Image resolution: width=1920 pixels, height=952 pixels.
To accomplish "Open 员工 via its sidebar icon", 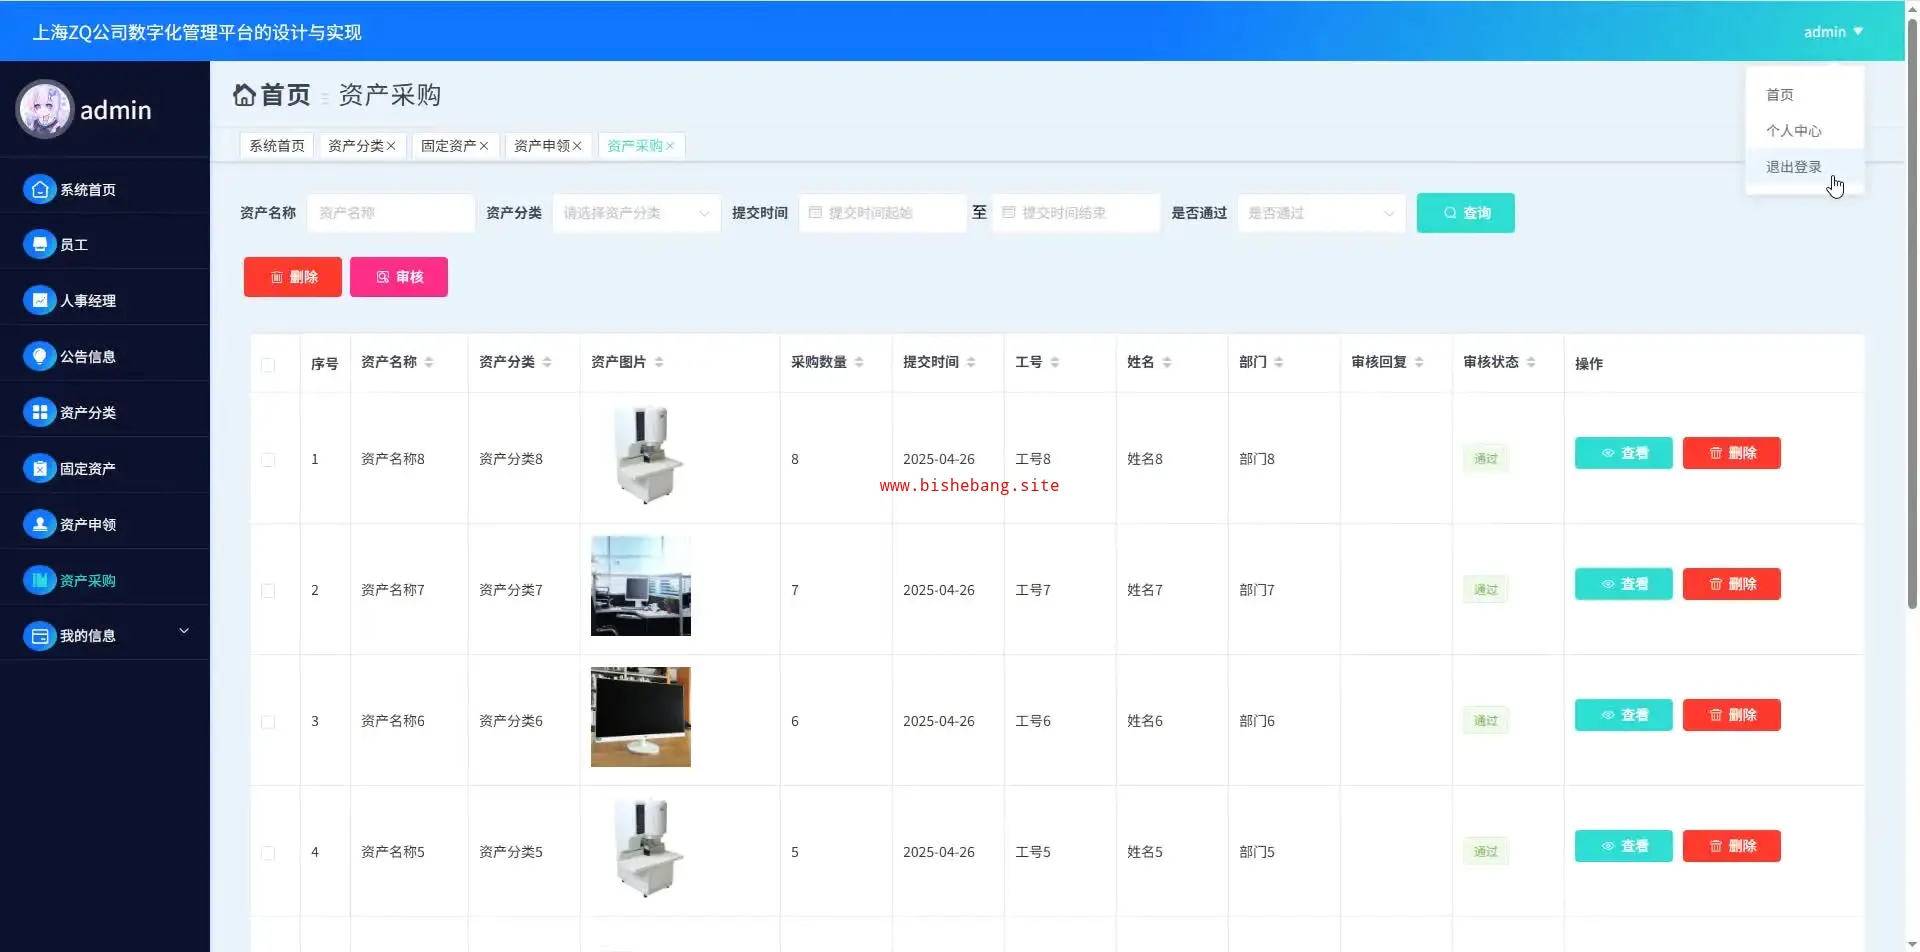I will point(39,245).
